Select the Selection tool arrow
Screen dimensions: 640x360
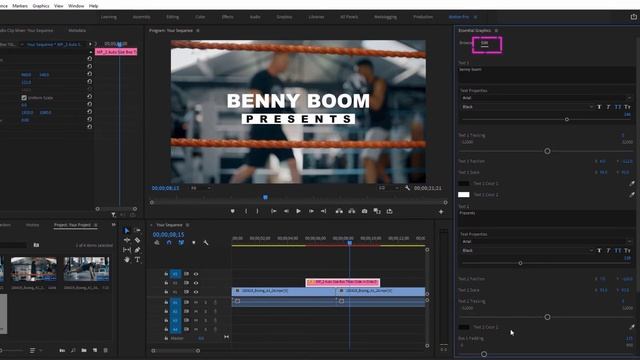(x=127, y=231)
